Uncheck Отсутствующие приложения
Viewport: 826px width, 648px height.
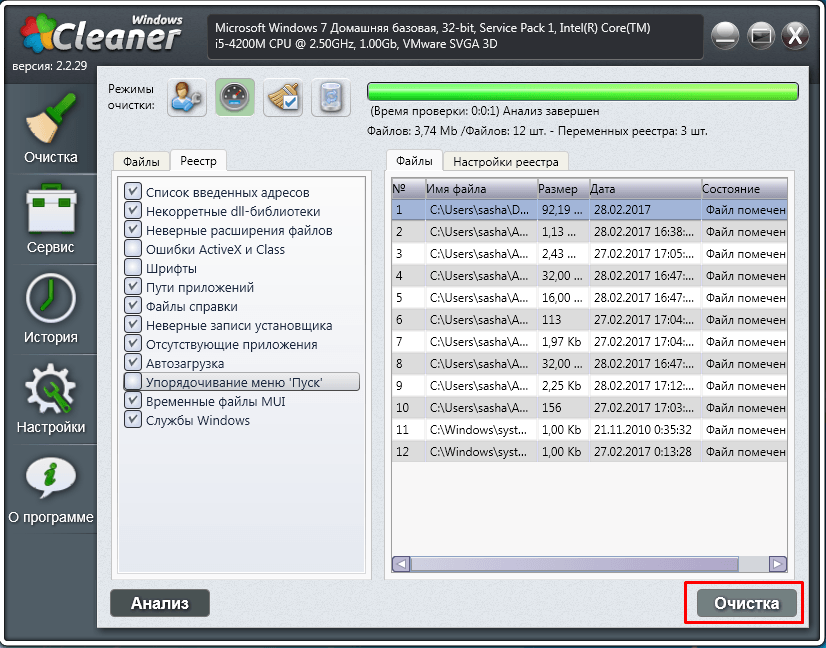coord(133,343)
